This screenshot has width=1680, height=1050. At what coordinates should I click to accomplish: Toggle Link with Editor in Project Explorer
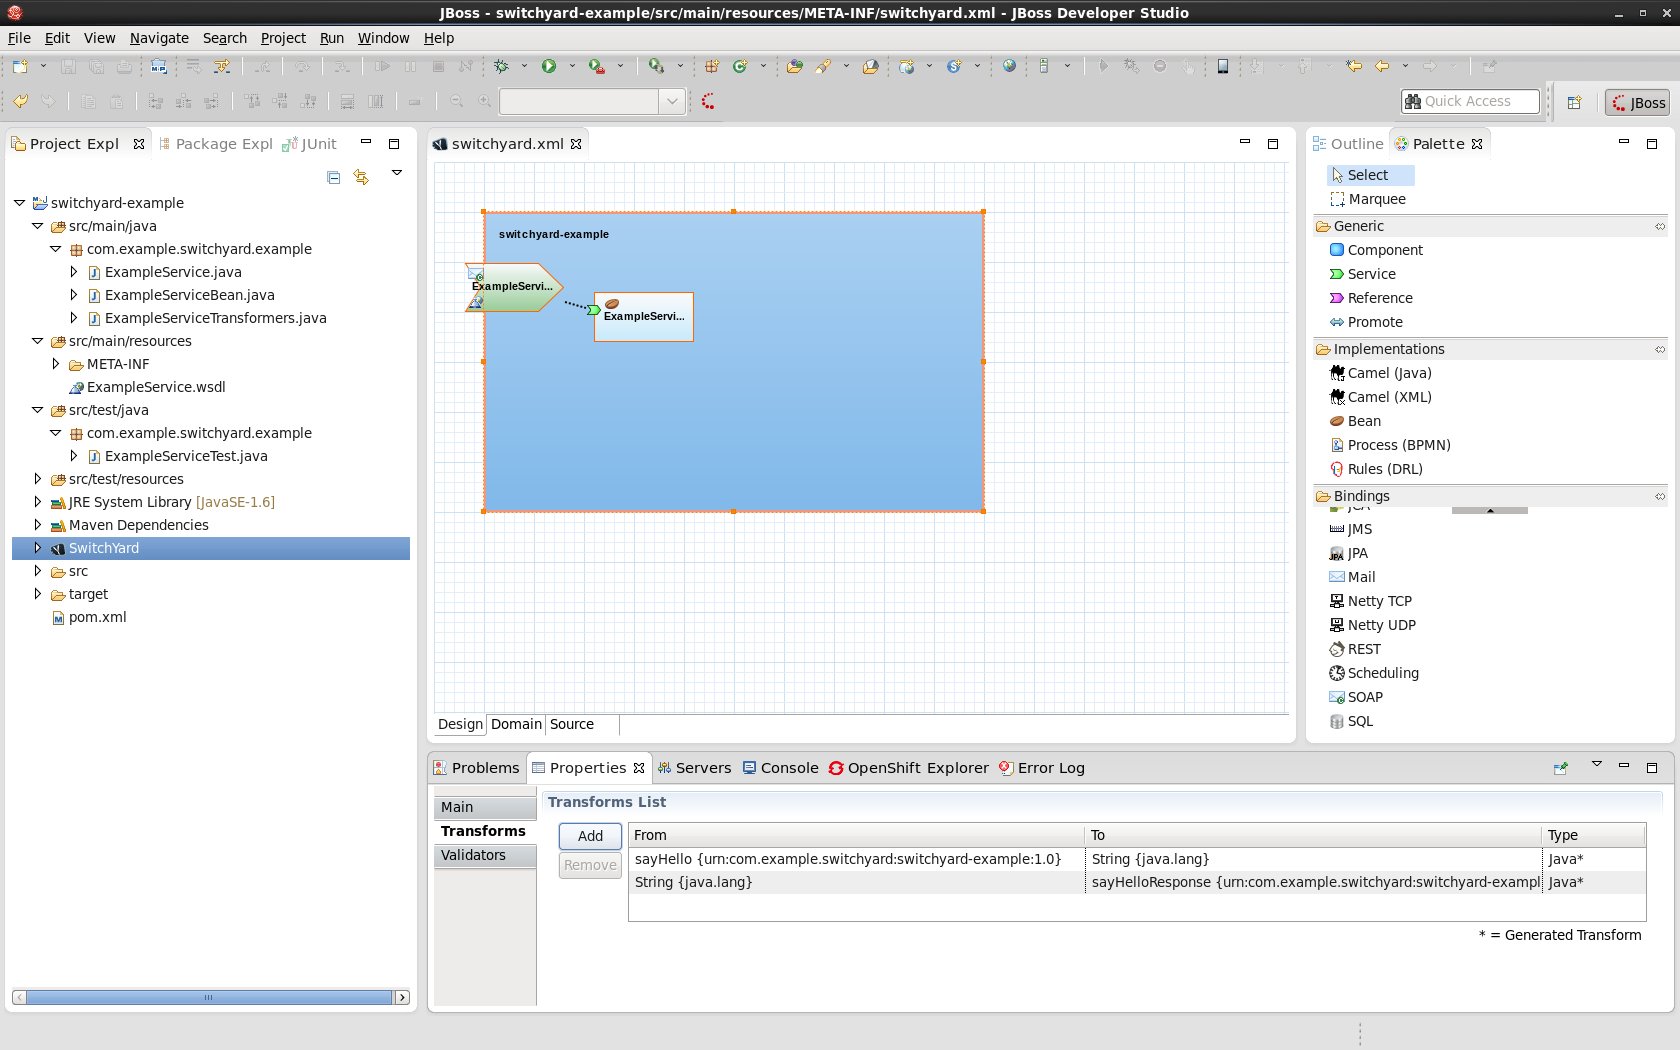click(362, 177)
